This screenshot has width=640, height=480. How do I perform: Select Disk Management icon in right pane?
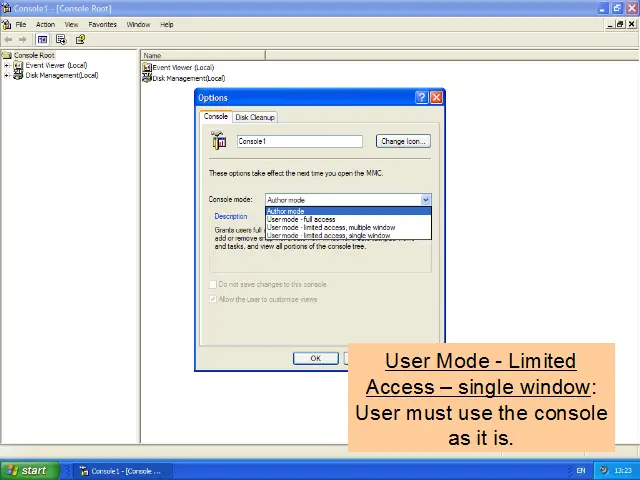(147, 78)
